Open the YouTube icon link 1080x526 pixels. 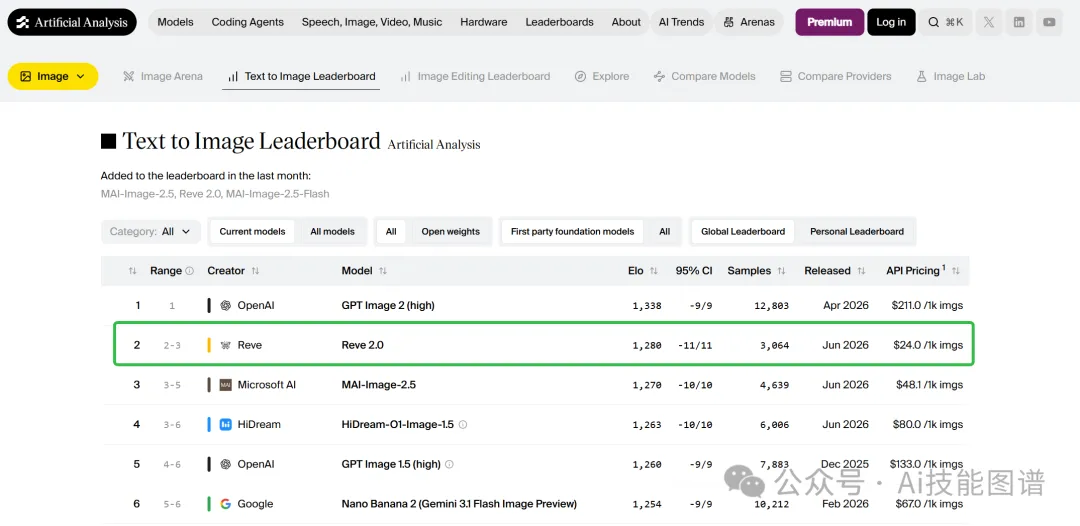pyautogui.click(x=1049, y=22)
